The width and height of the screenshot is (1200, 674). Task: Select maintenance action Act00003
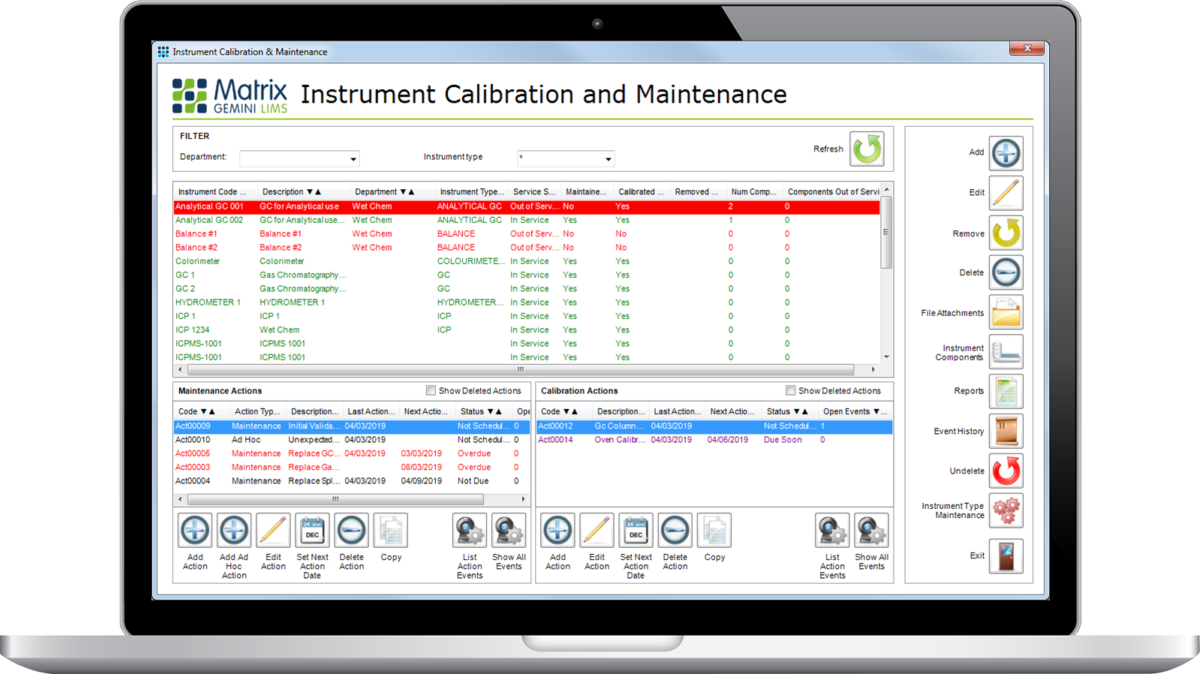click(x=351, y=467)
